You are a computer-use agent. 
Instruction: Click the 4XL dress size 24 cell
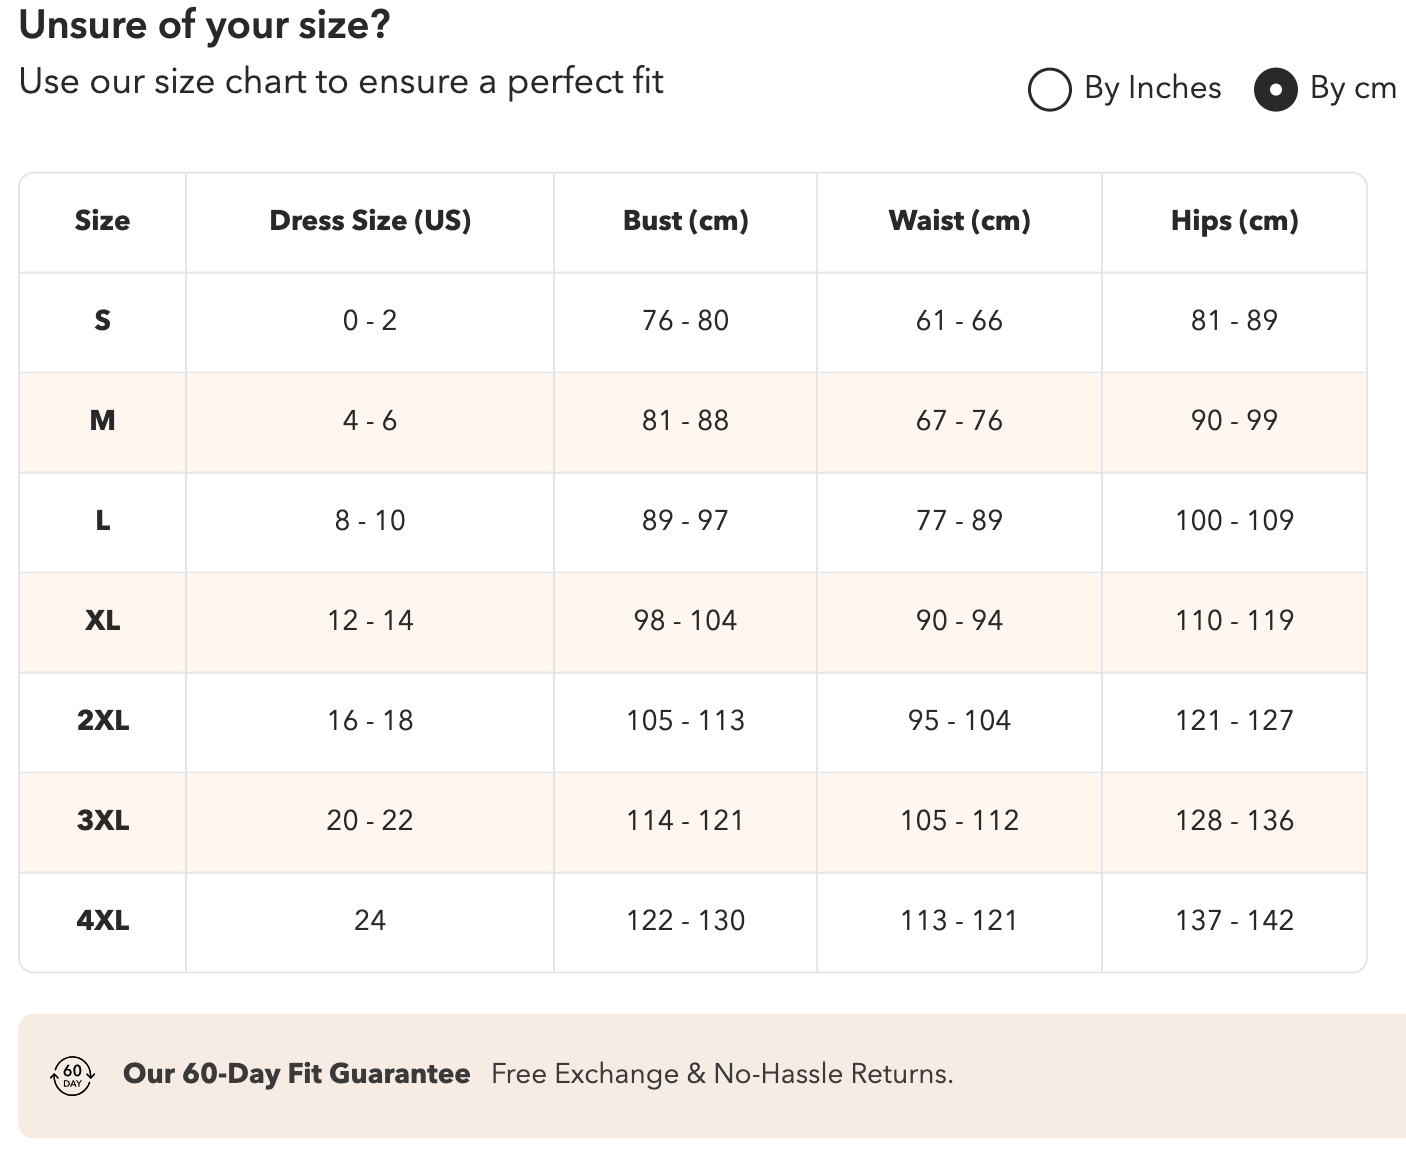[x=370, y=921]
